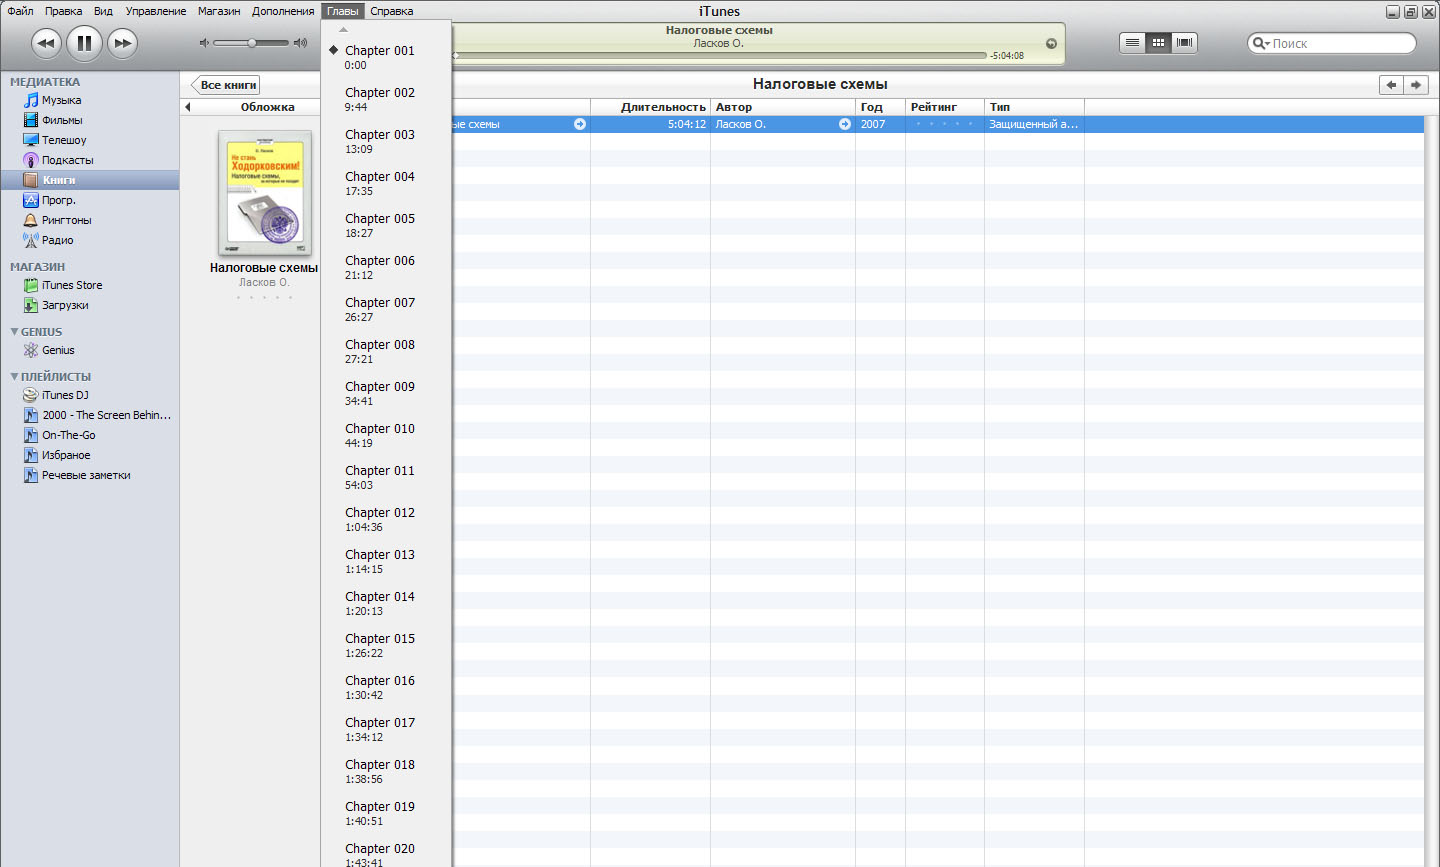The image size is (1440, 867).
Task: Sort by Рейтинг column header
Action: [945, 107]
